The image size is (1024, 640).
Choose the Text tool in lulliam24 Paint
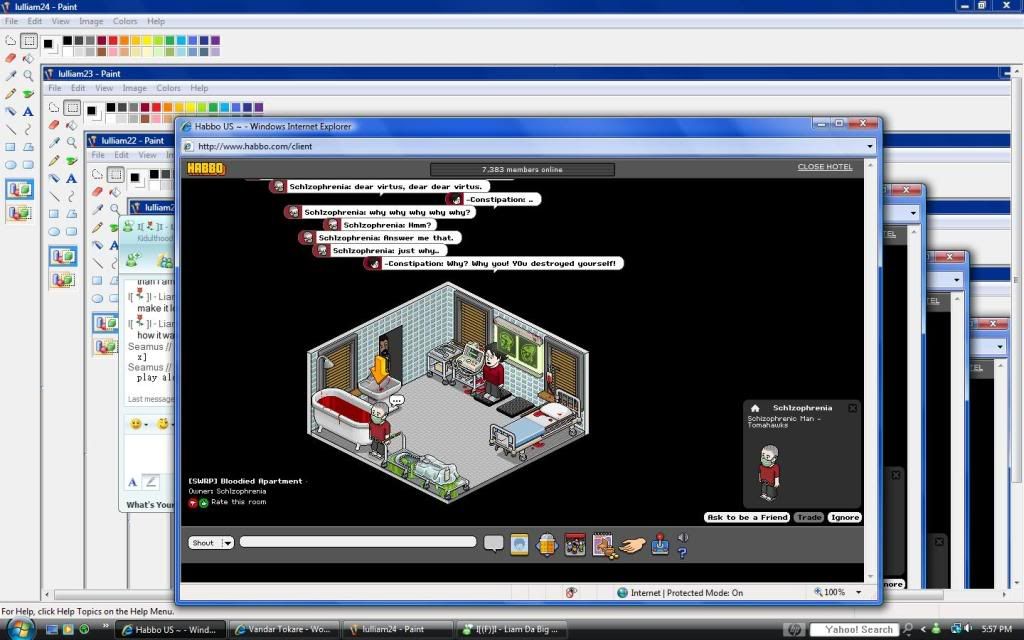(28, 111)
